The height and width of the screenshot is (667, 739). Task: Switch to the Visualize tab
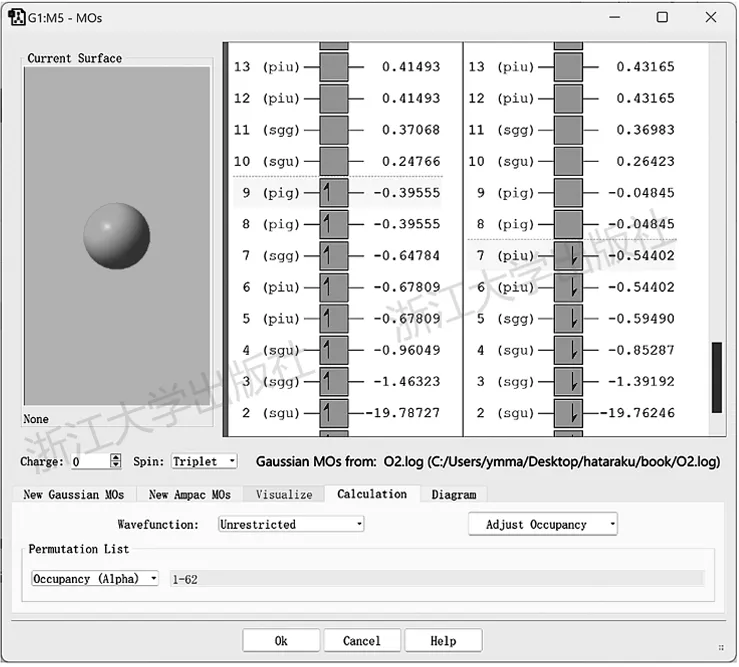click(x=284, y=494)
